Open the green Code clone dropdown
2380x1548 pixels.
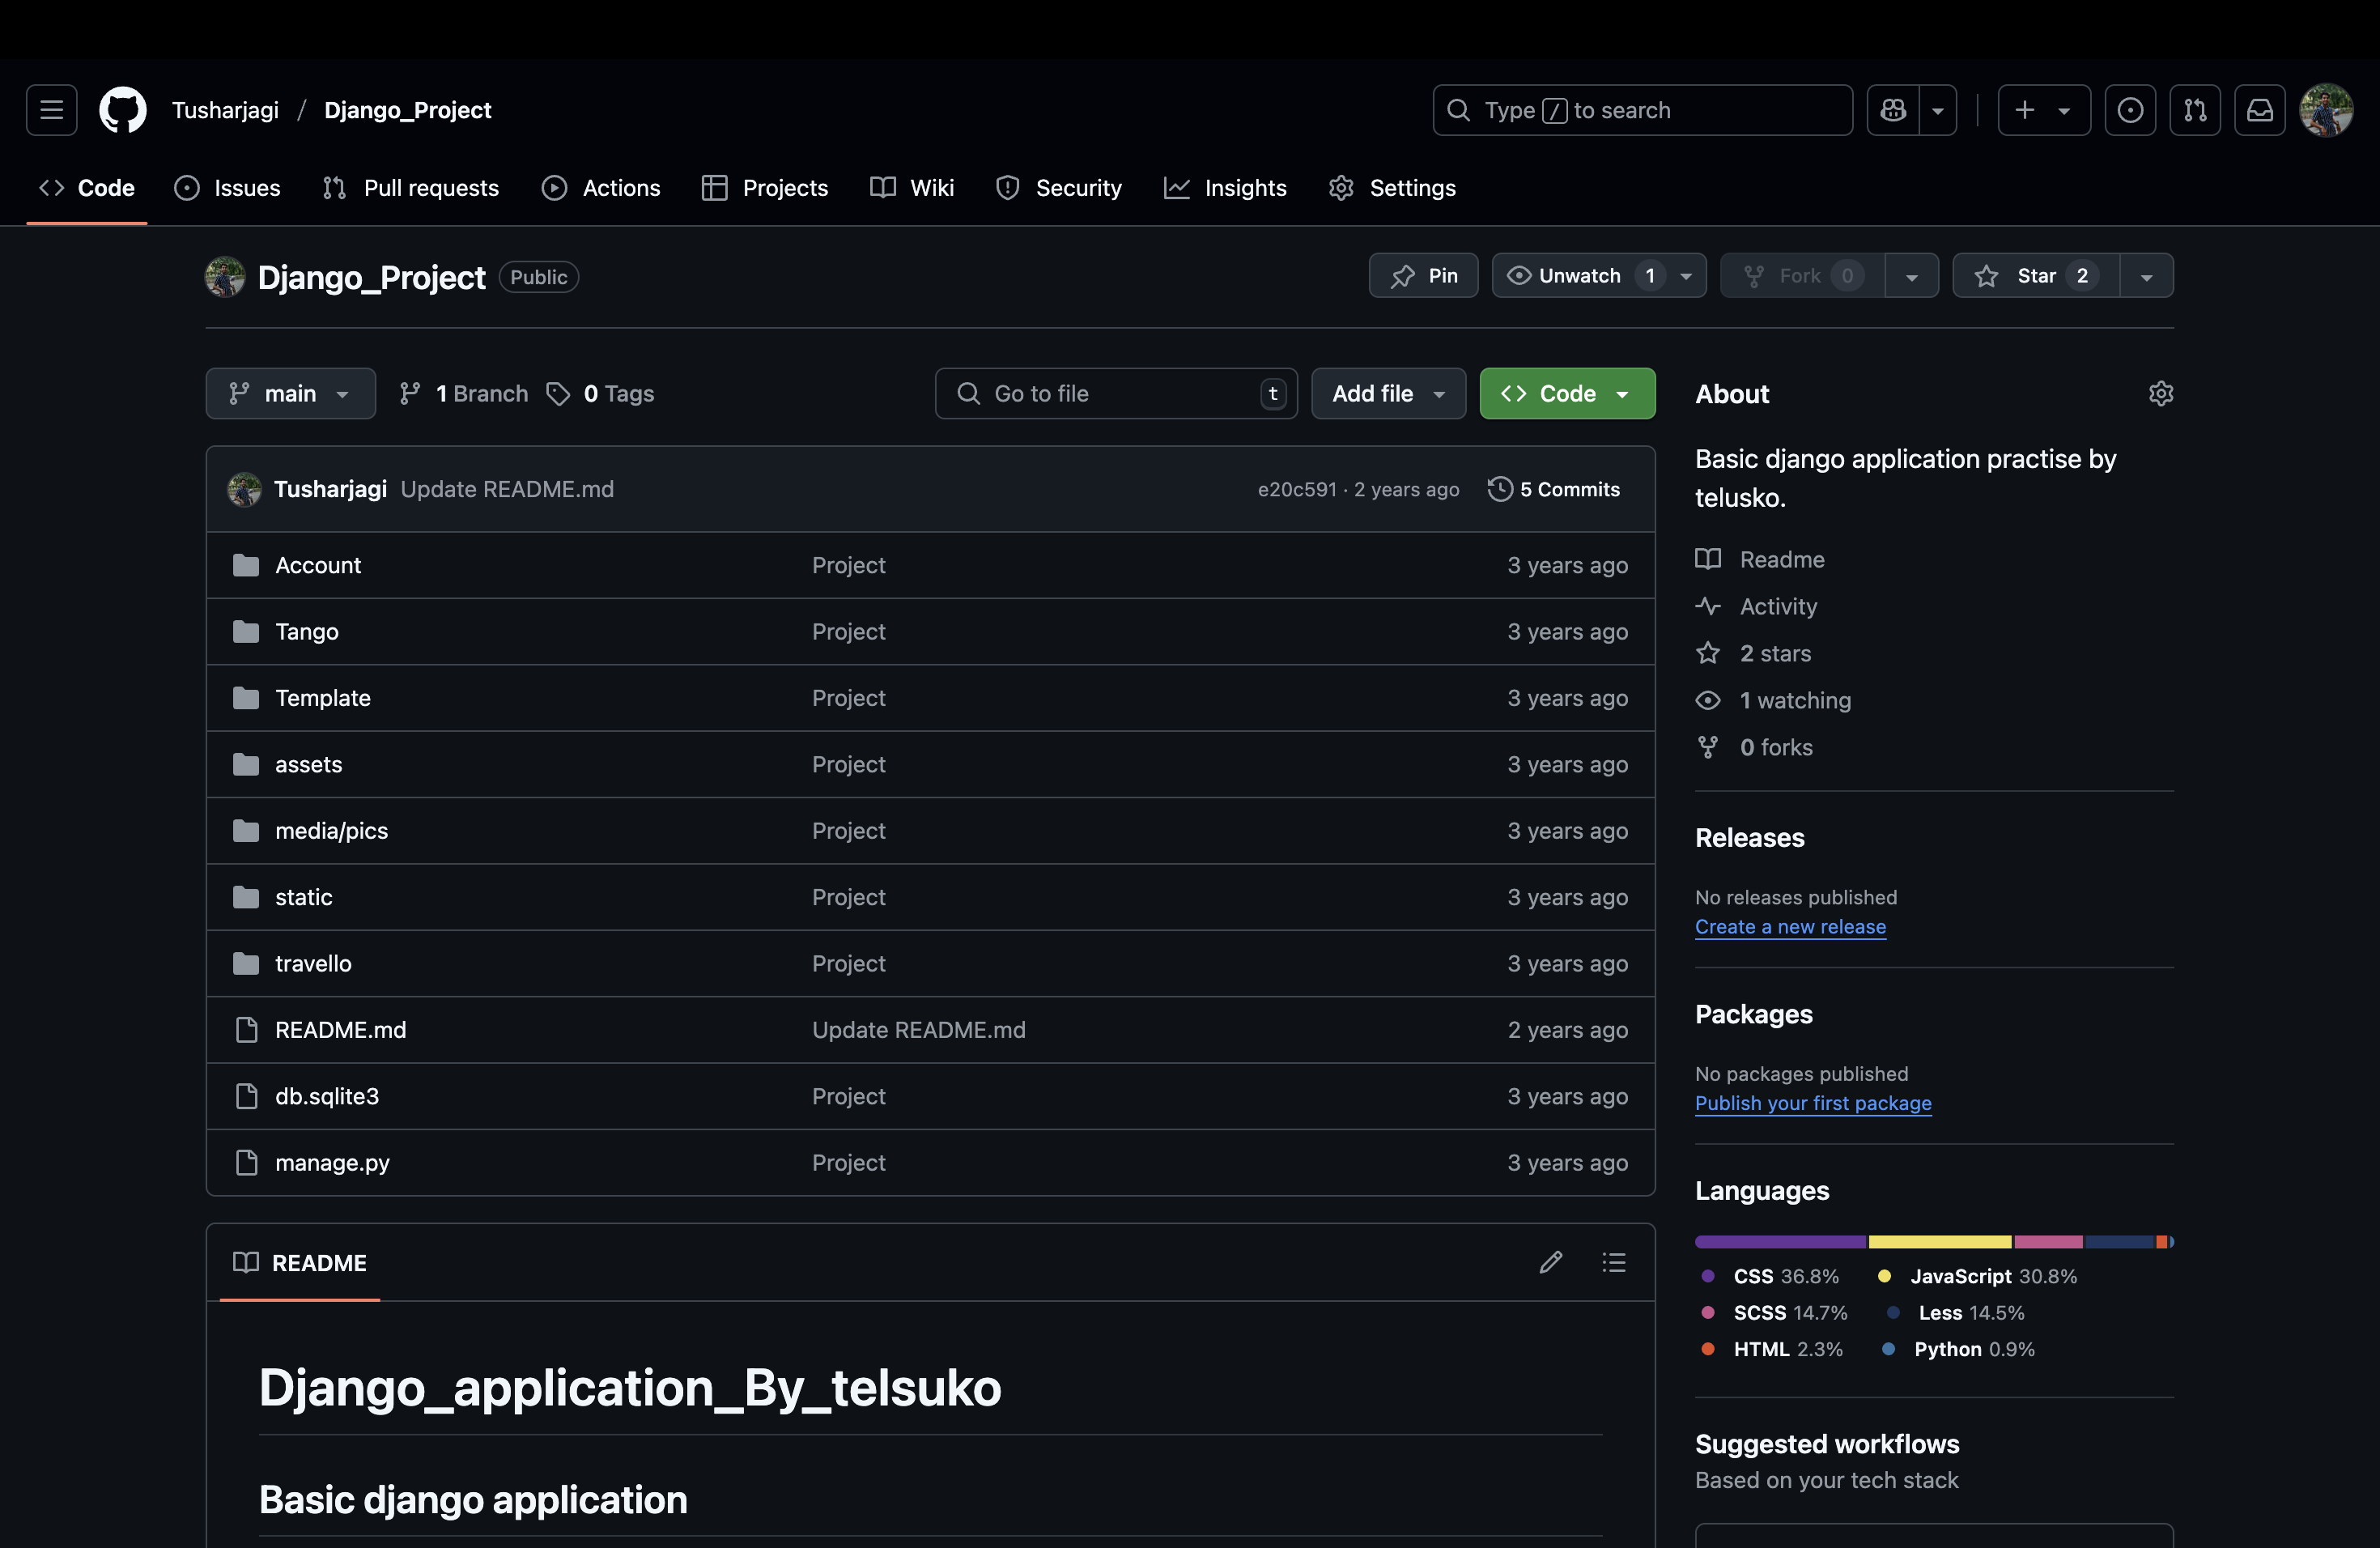click(1567, 394)
